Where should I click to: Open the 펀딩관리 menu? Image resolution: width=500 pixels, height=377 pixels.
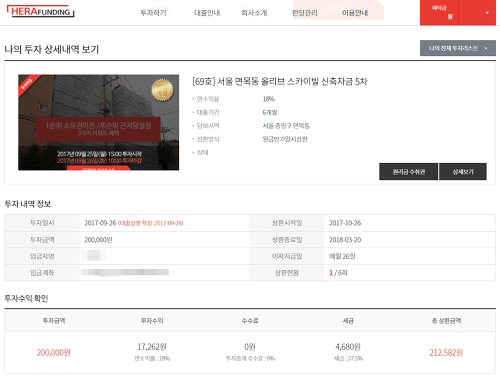click(305, 13)
